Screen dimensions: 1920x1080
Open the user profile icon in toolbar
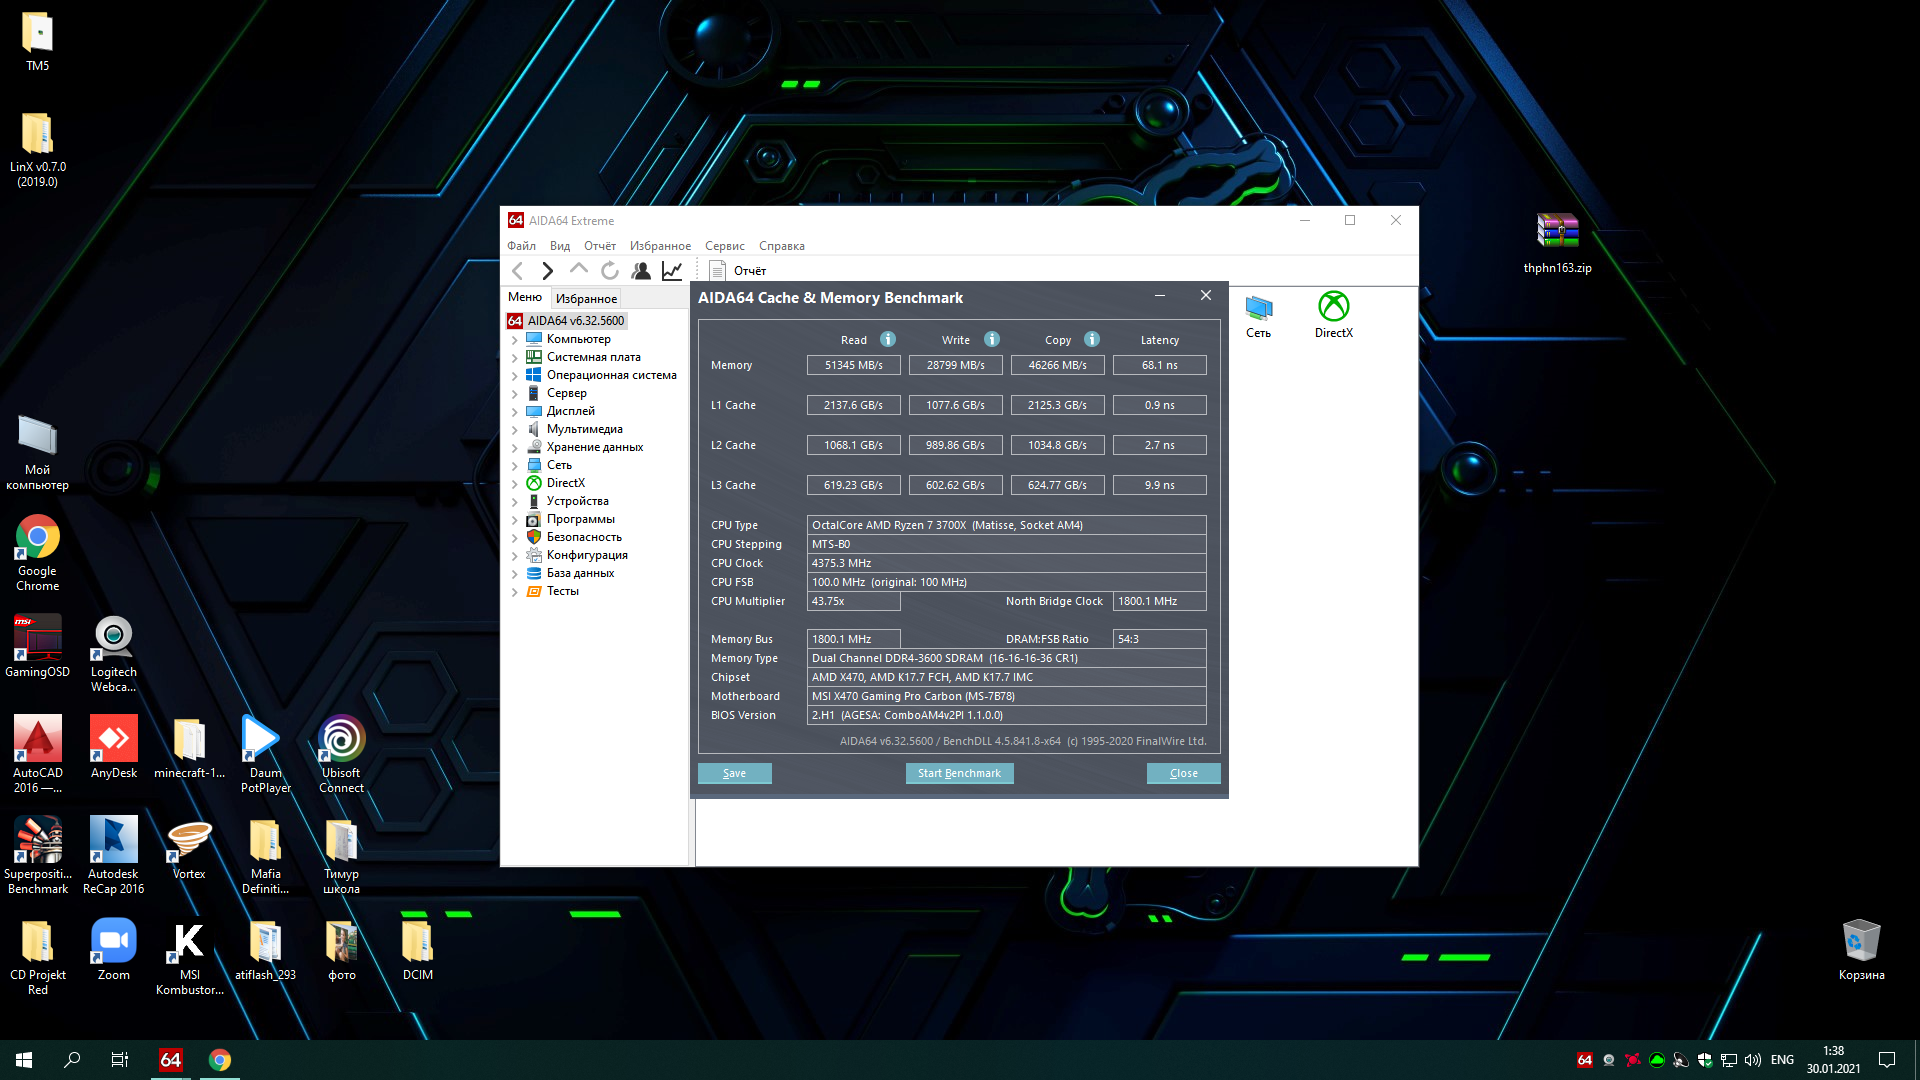(641, 271)
